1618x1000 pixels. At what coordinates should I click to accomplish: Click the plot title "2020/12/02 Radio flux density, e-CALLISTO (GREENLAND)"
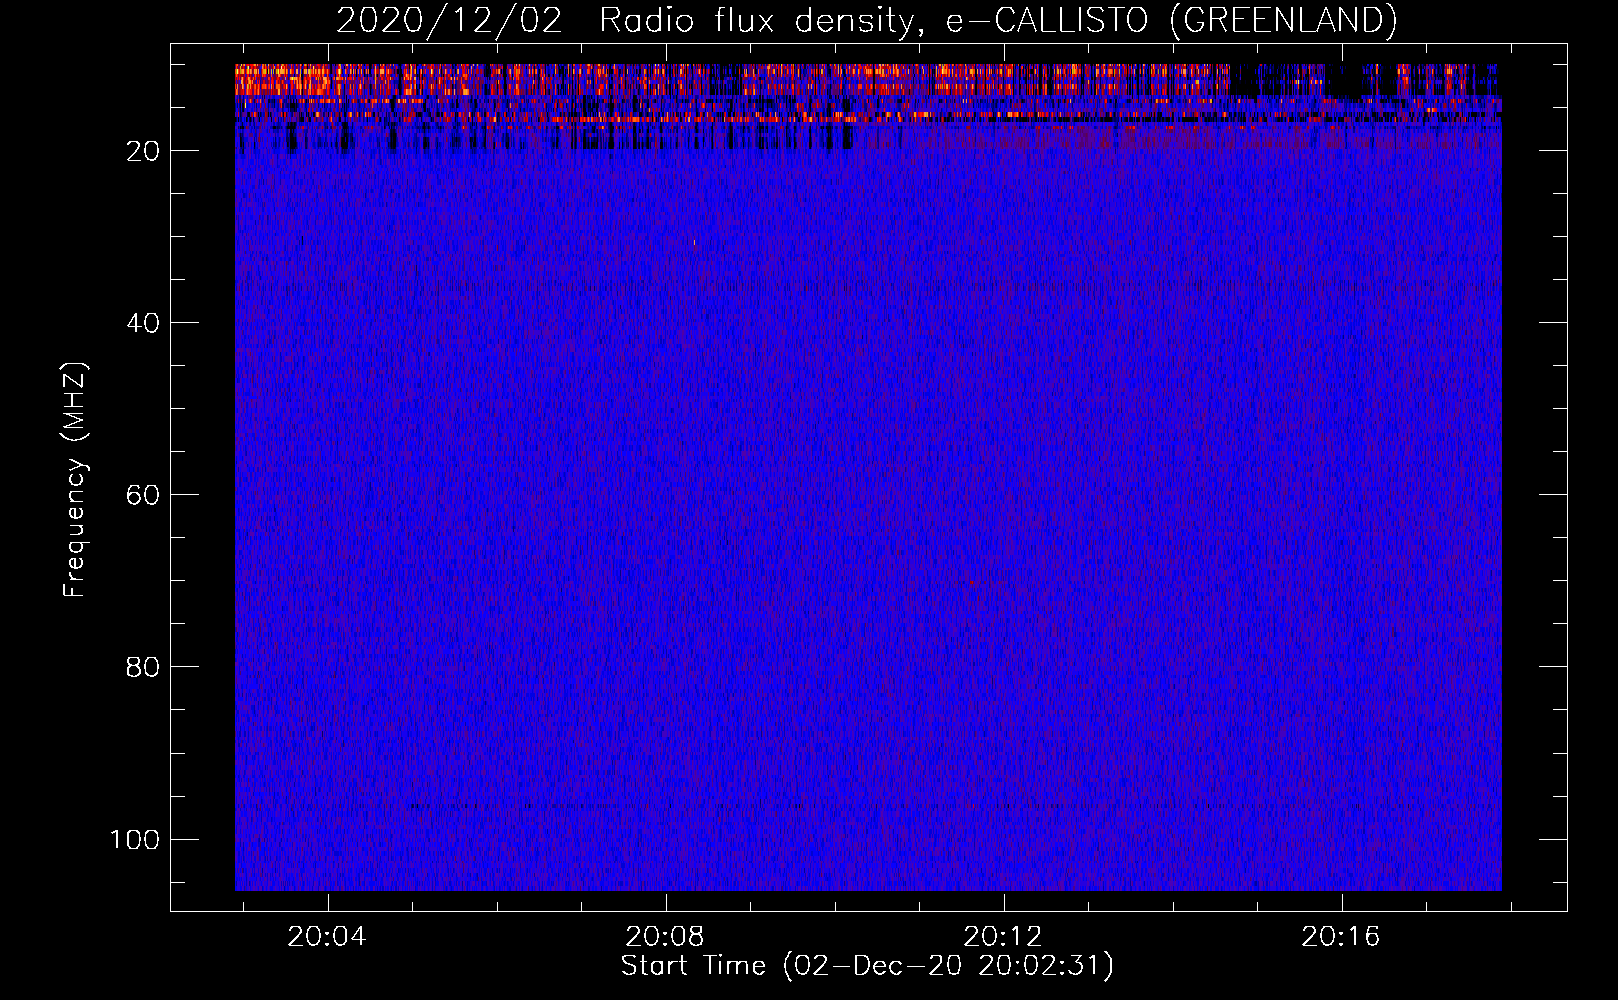pos(866,20)
